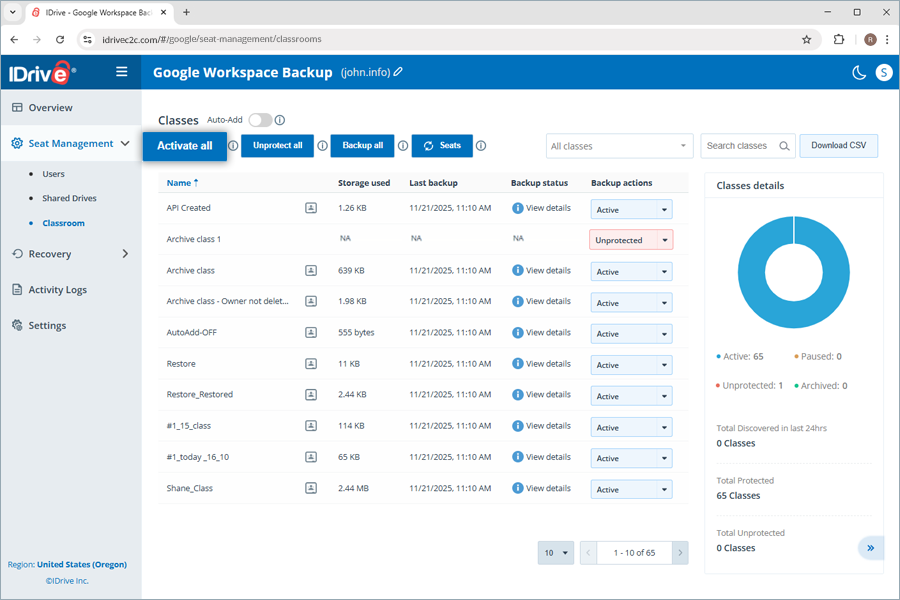This screenshot has height=600, width=900.
Task: Open the All classes filter dropdown
Action: click(x=618, y=145)
